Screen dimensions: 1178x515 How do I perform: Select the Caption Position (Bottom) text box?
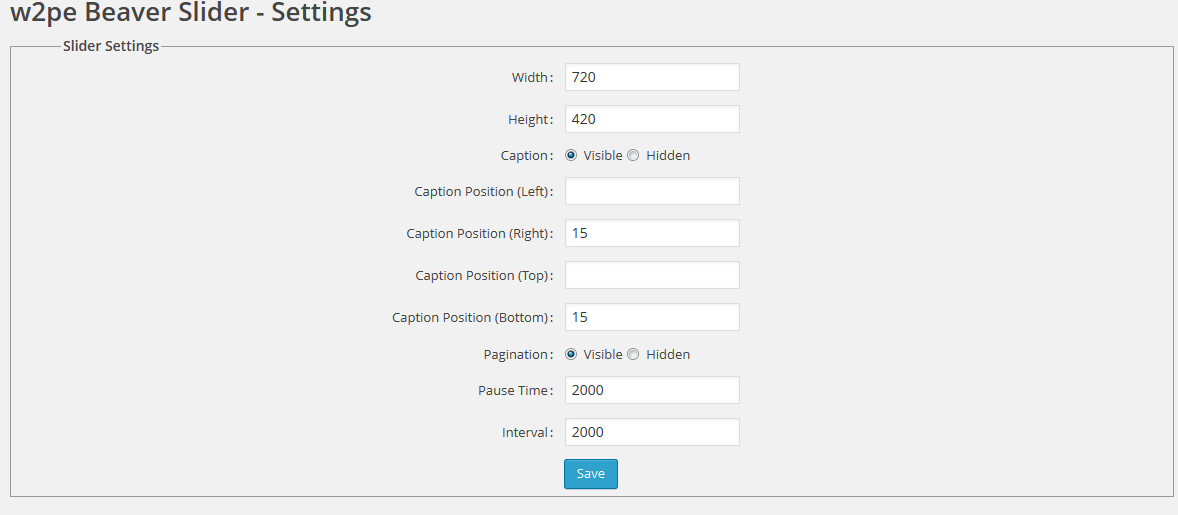652,318
